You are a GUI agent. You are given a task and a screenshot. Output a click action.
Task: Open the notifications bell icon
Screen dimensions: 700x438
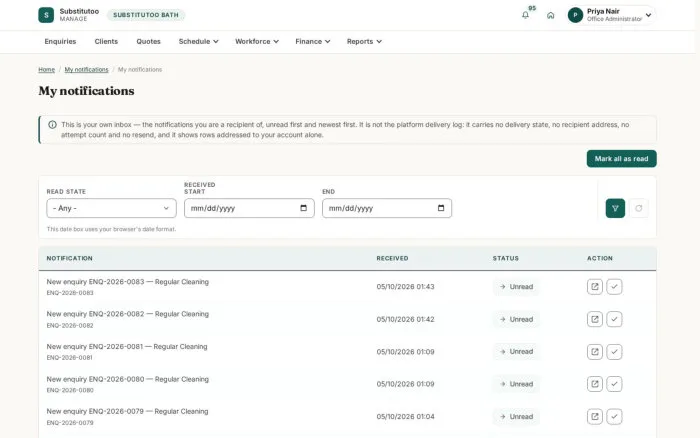click(525, 15)
